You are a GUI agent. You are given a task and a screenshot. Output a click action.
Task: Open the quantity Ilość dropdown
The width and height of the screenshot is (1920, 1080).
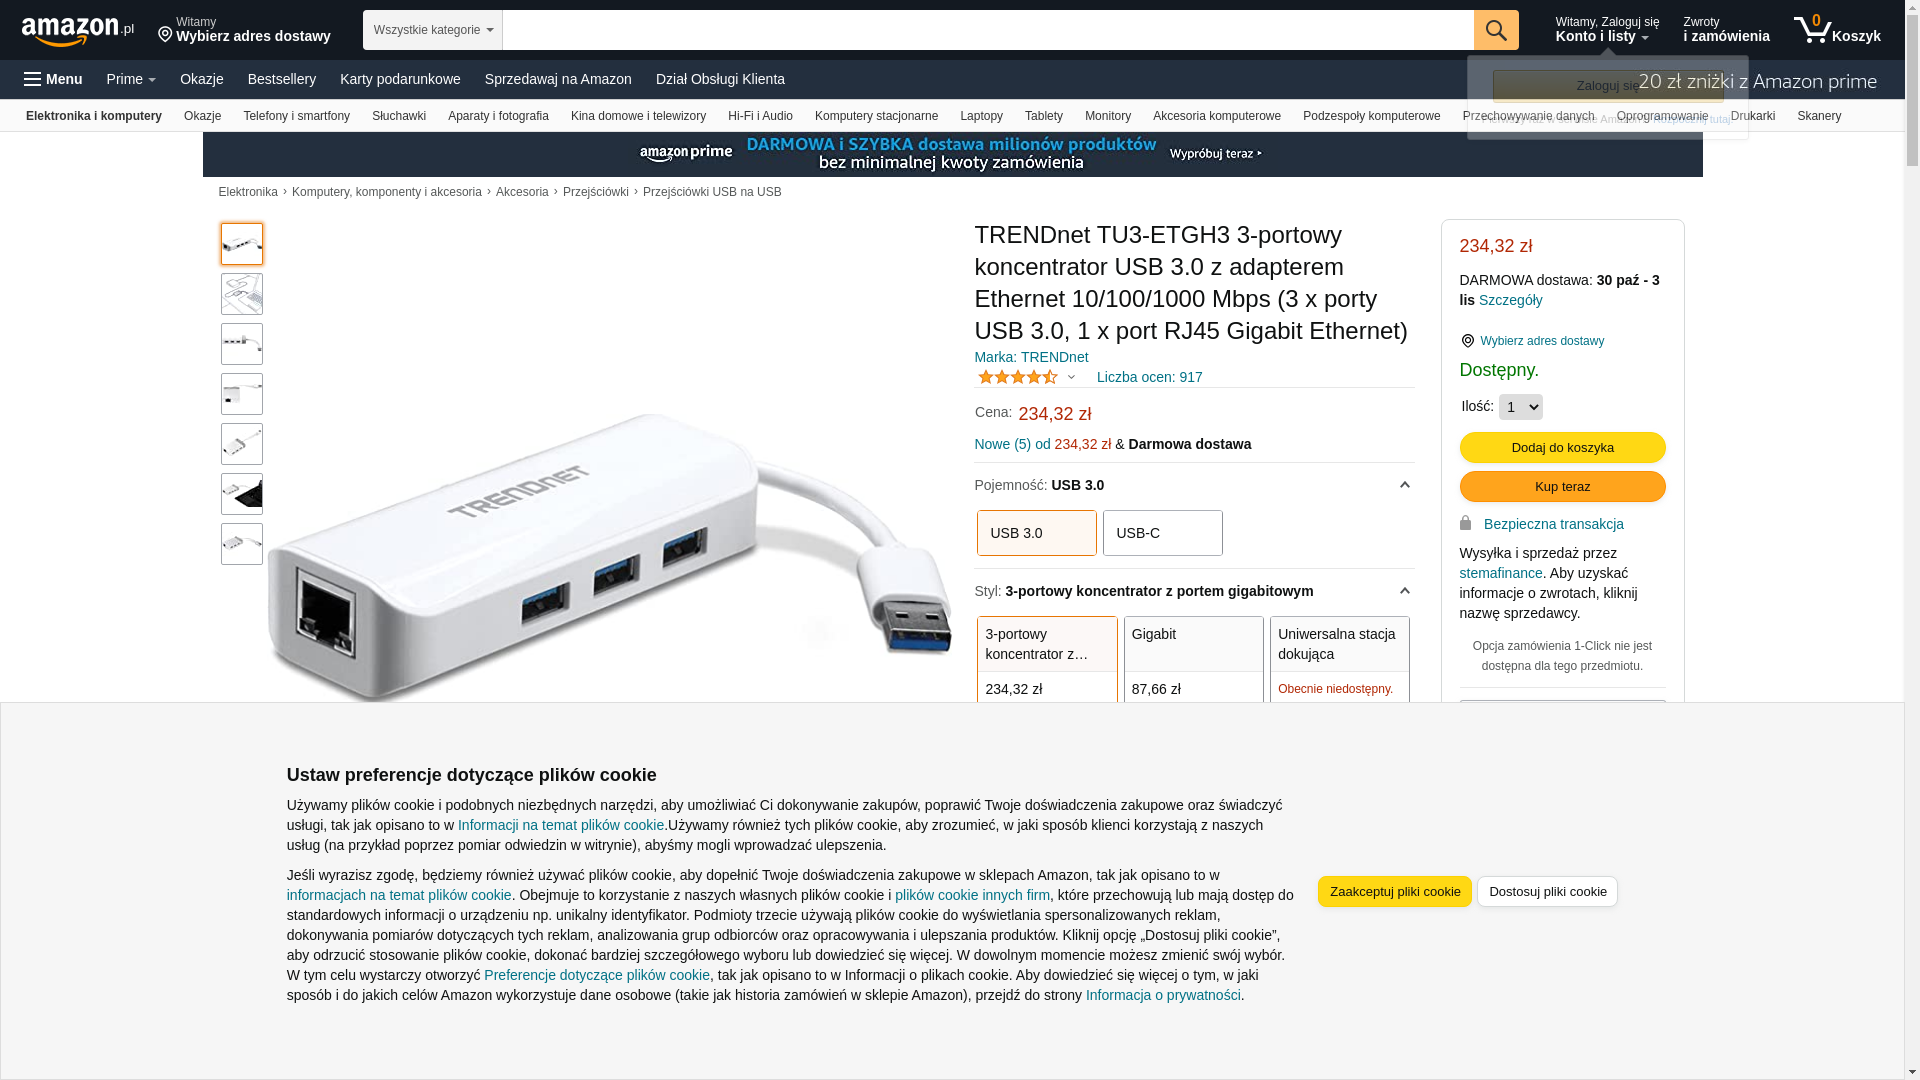pyautogui.click(x=1520, y=407)
